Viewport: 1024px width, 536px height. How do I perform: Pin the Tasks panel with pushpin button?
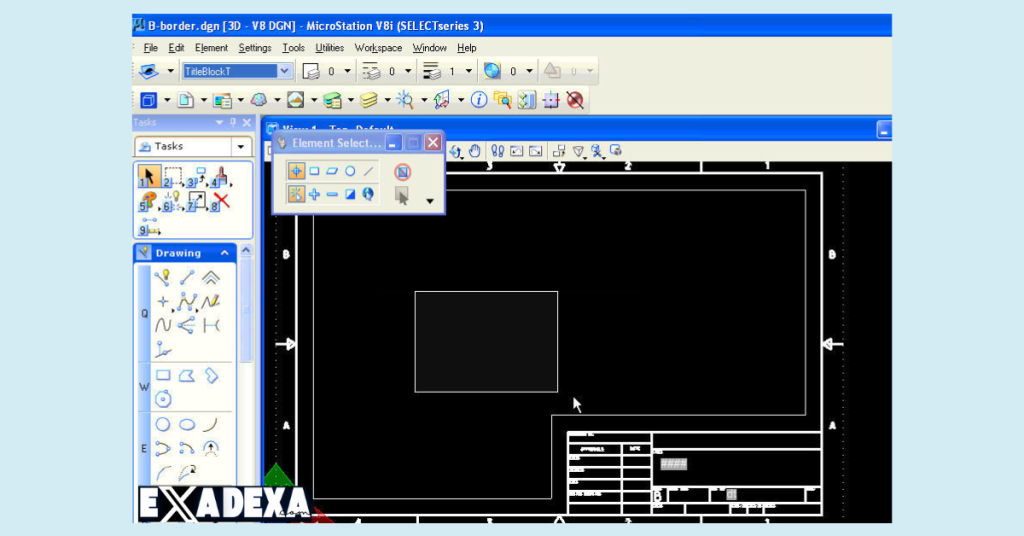click(x=233, y=122)
